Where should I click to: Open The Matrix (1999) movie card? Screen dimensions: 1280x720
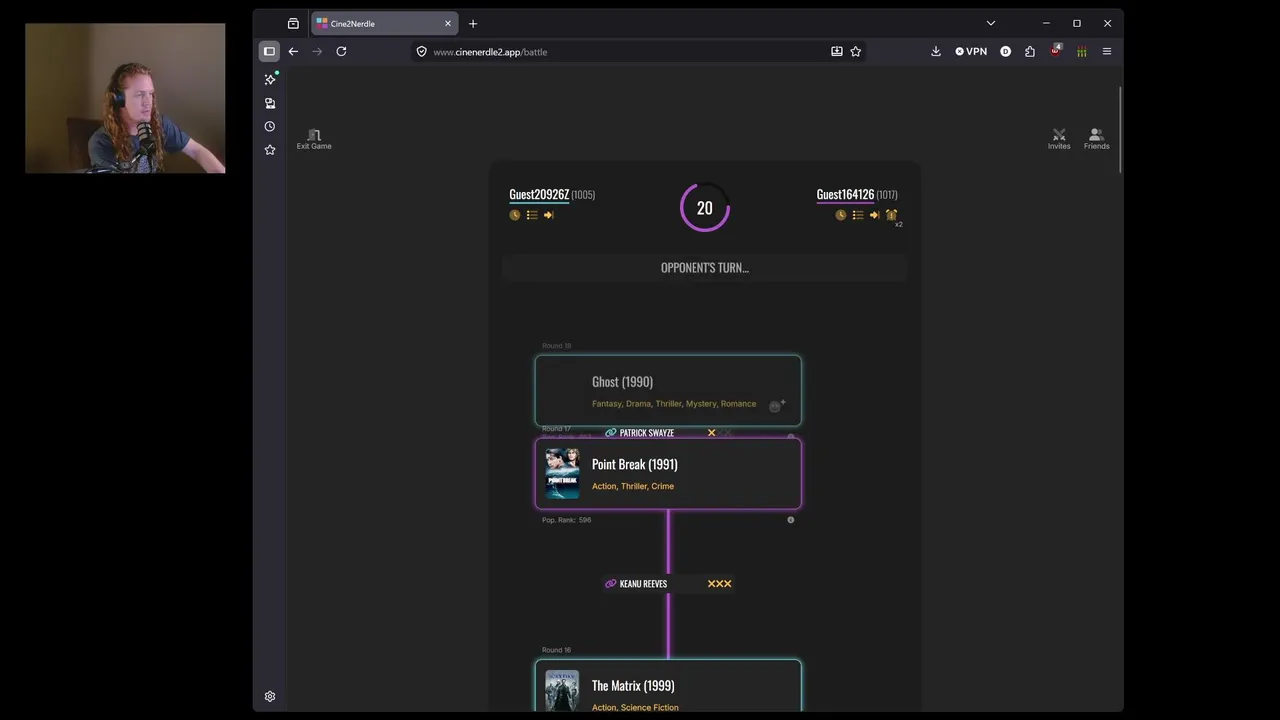(x=668, y=686)
